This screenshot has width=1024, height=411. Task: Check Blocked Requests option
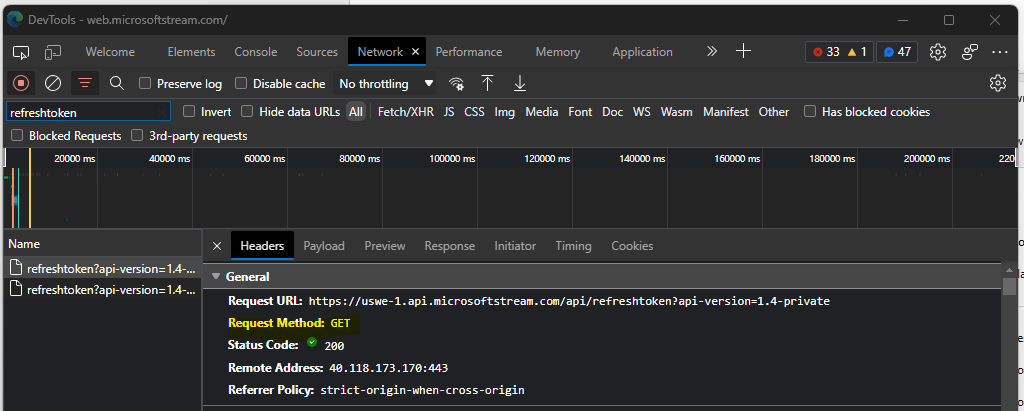tap(17, 135)
